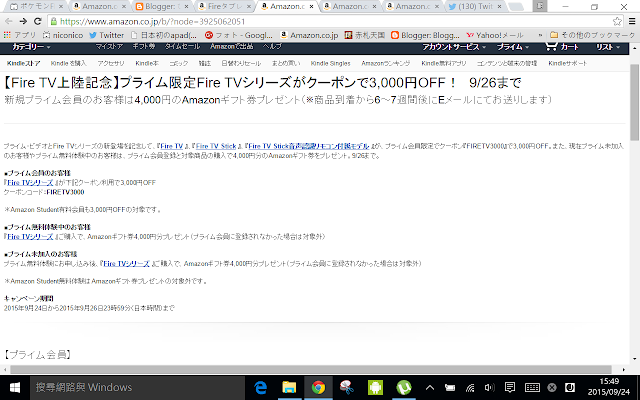640x400 pixels.
Task: Open Kindleストア subnav item
Action: coord(23,63)
